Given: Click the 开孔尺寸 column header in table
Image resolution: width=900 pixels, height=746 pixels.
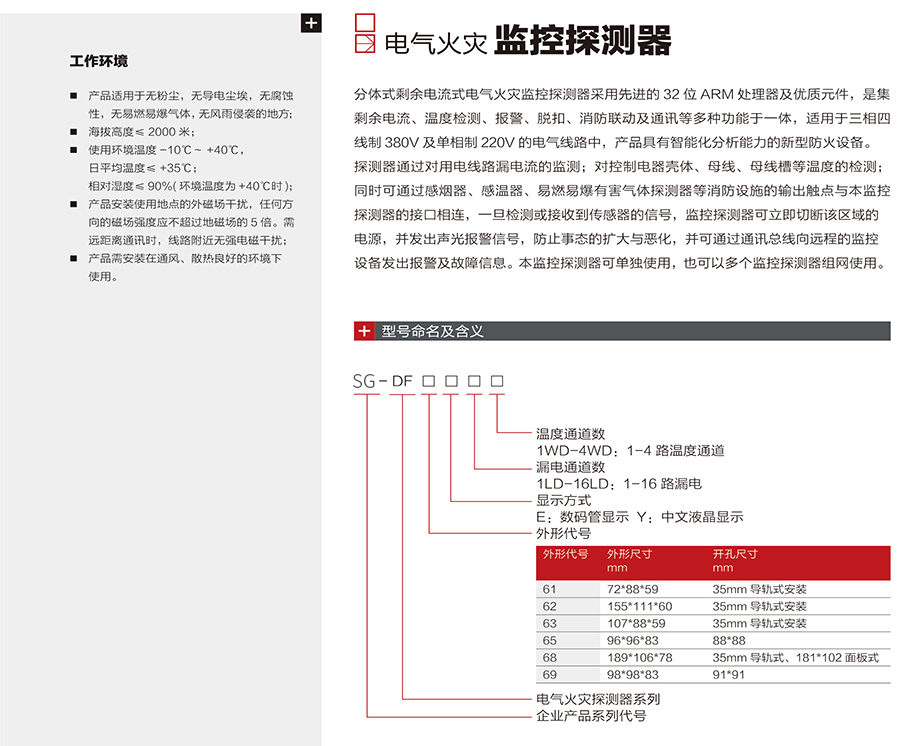Looking at the screenshot, I should pos(735,553).
